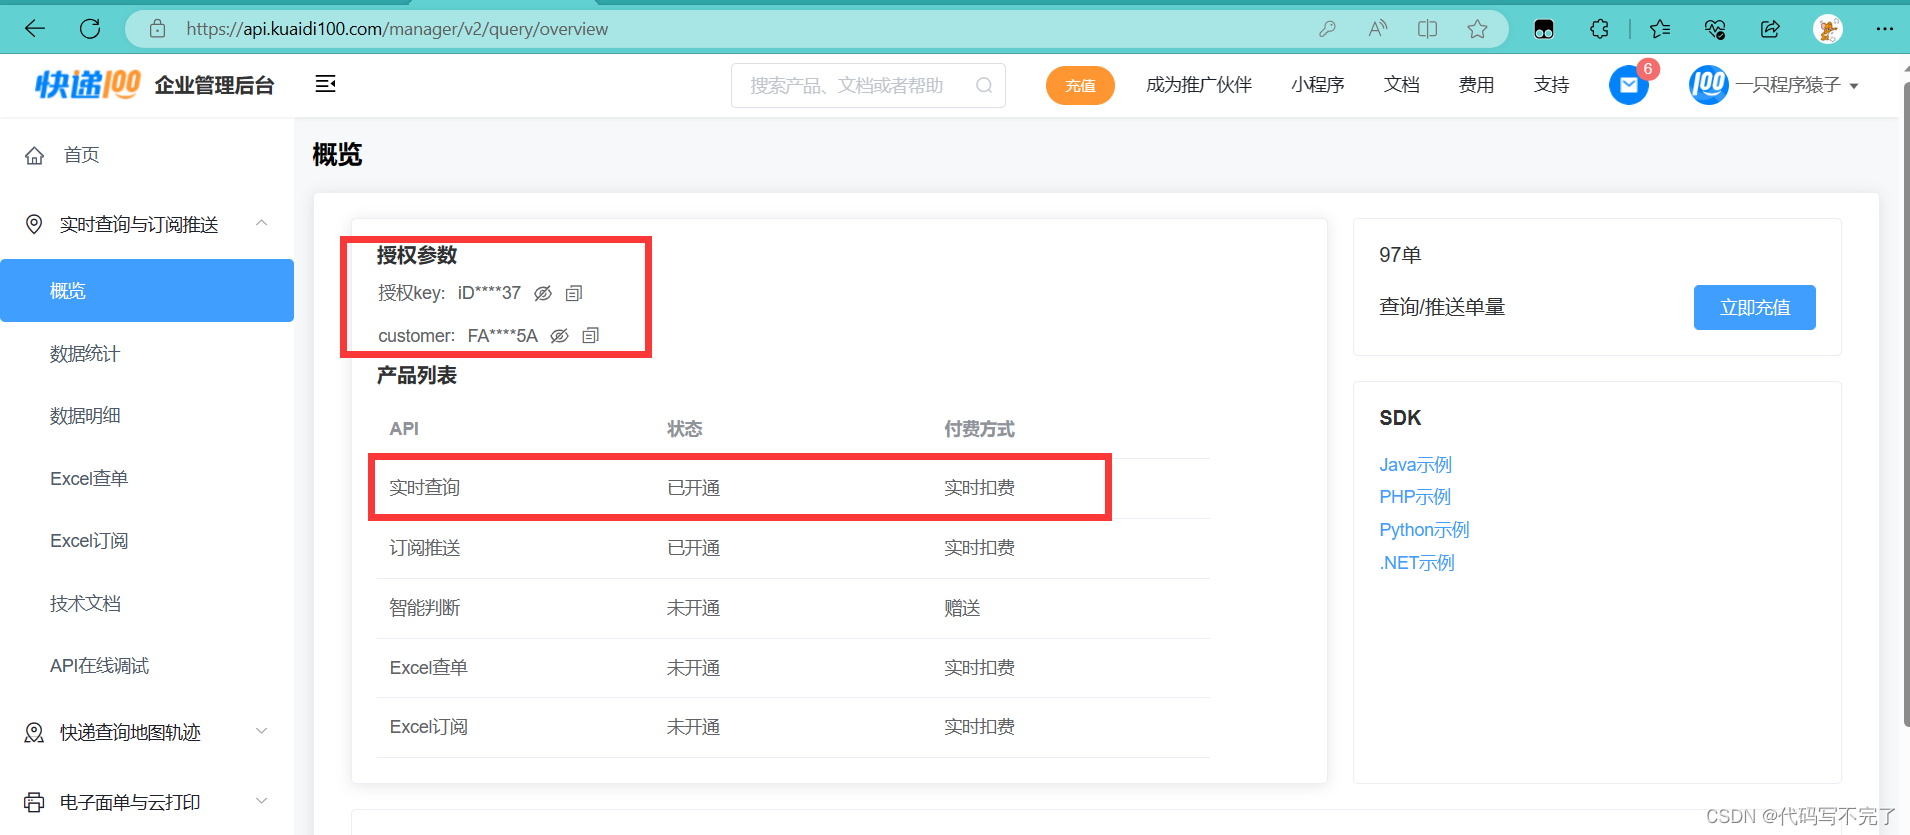Copy the customer value
This screenshot has width=1910, height=835.
[x=591, y=335]
